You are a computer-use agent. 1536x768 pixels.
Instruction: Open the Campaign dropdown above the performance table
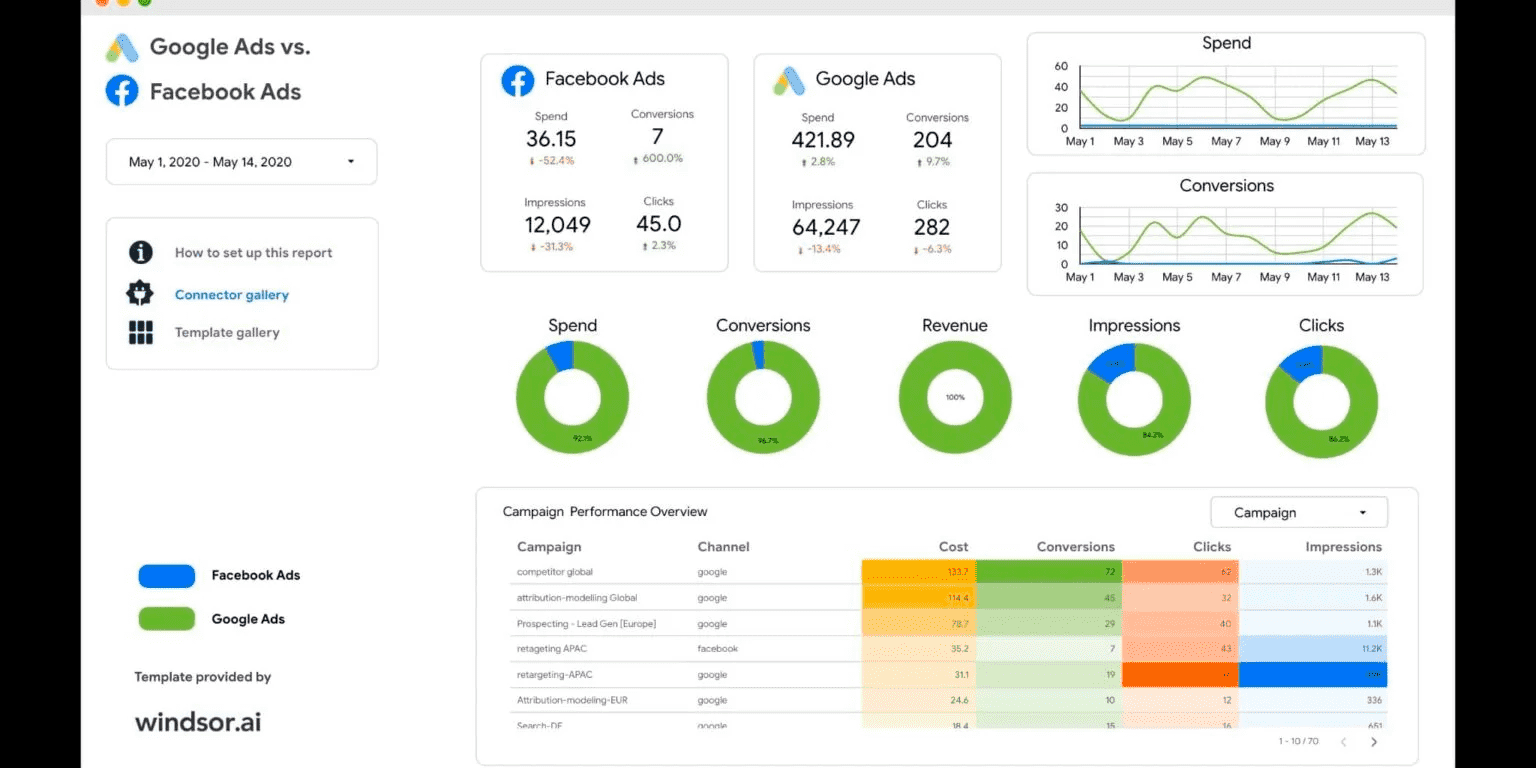pos(1298,511)
